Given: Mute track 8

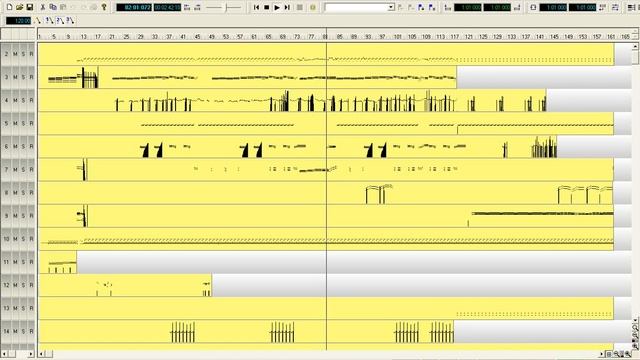Looking at the screenshot, I should 16,192.
